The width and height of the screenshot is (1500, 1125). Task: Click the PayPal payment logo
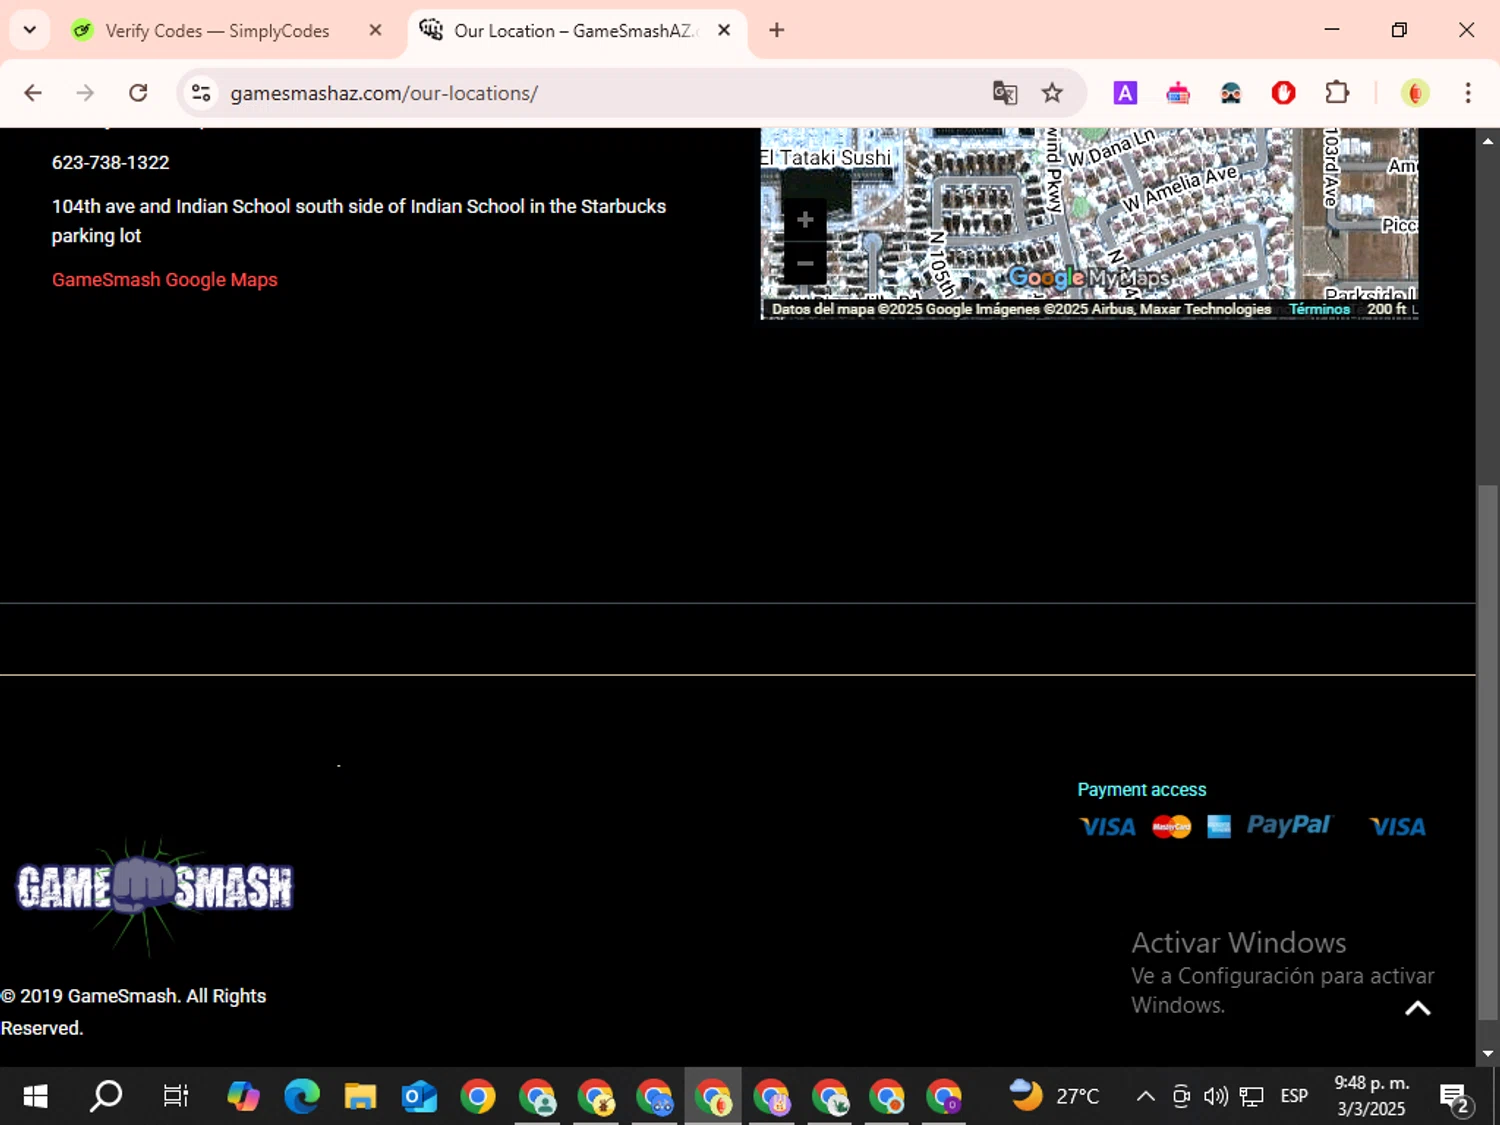[1289, 825]
